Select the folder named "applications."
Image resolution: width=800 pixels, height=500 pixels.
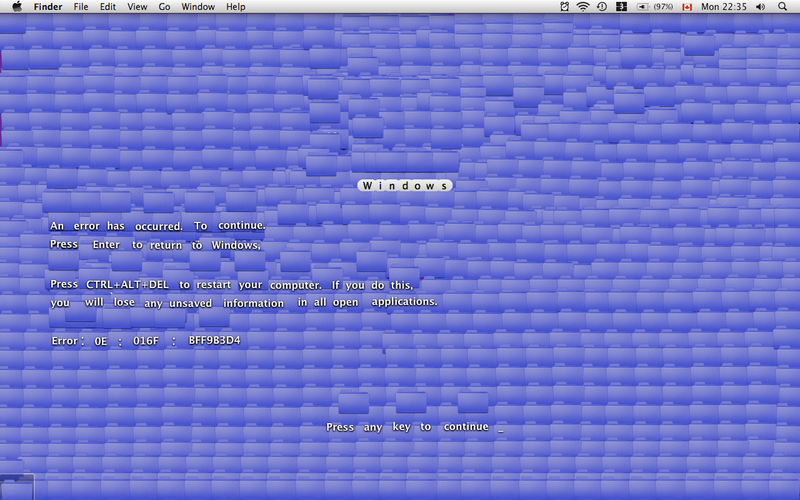click(404, 302)
